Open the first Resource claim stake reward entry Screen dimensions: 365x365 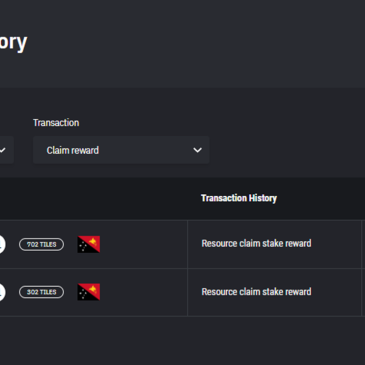256,243
